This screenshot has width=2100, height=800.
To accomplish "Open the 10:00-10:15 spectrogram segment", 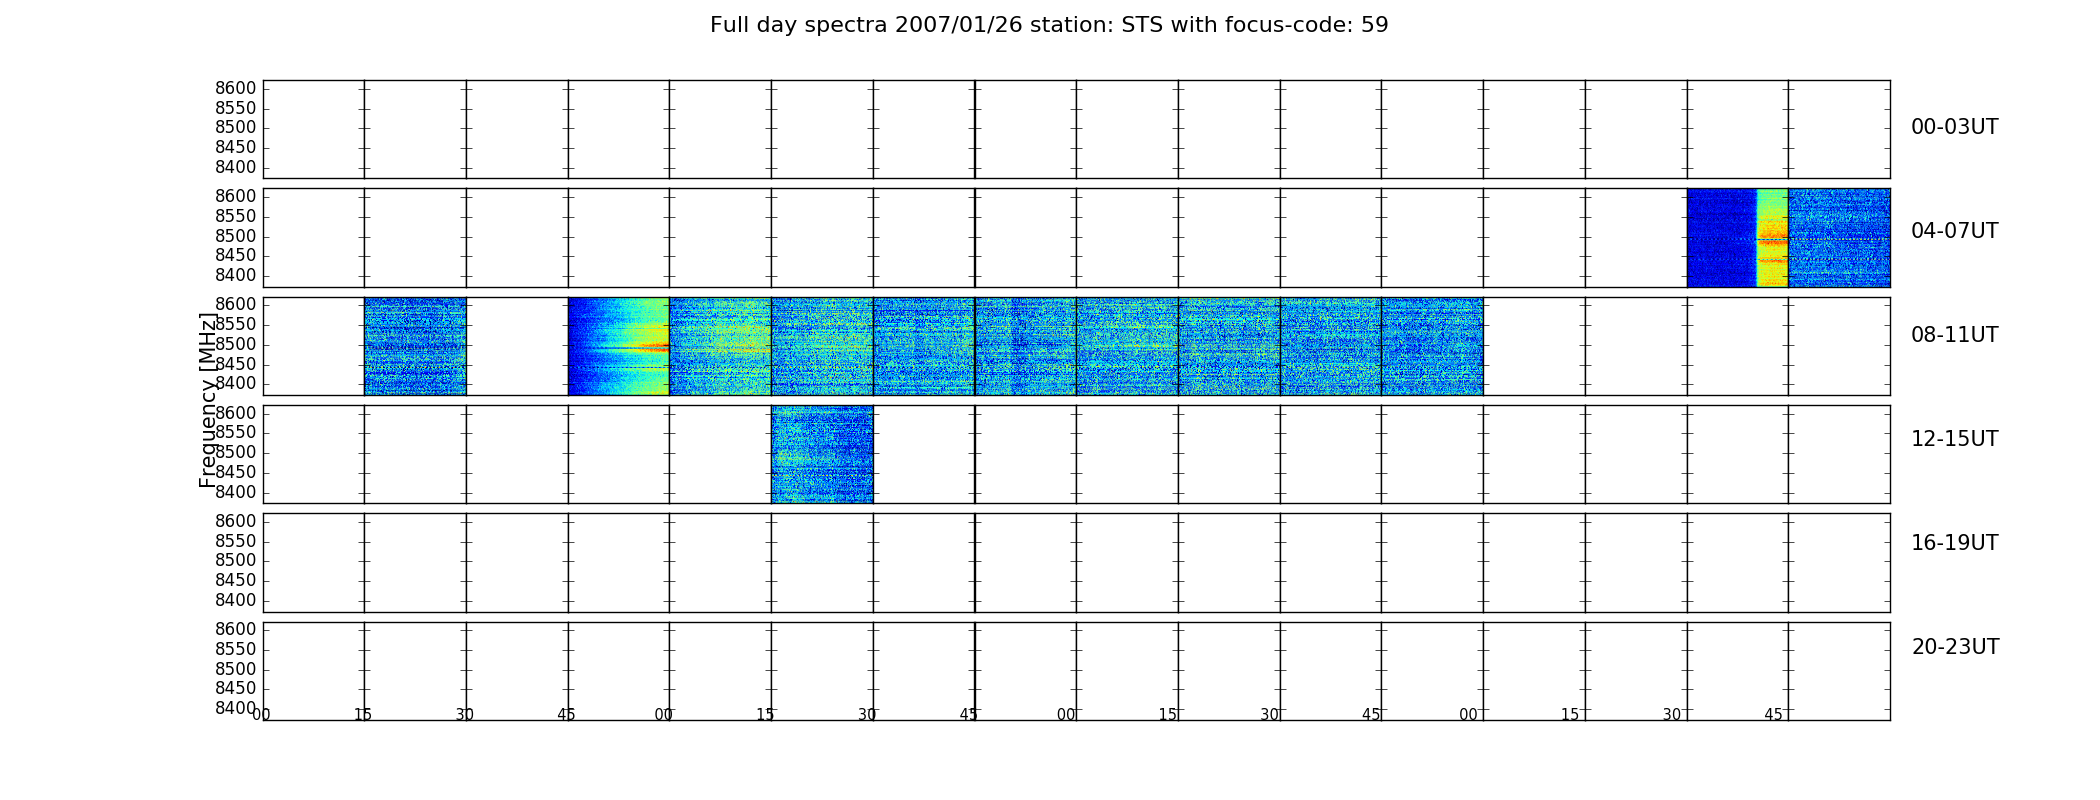I will click(x=1127, y=346).
